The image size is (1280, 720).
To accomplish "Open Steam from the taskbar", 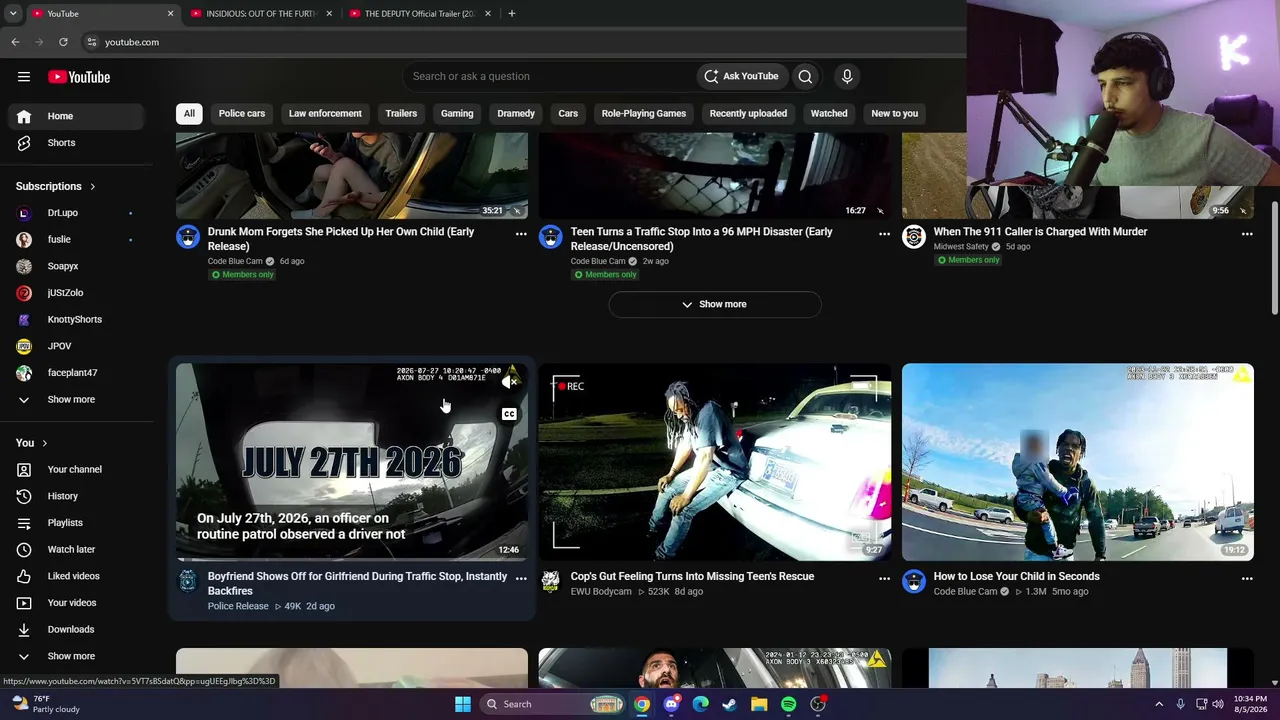I will (x=730, y=704).
